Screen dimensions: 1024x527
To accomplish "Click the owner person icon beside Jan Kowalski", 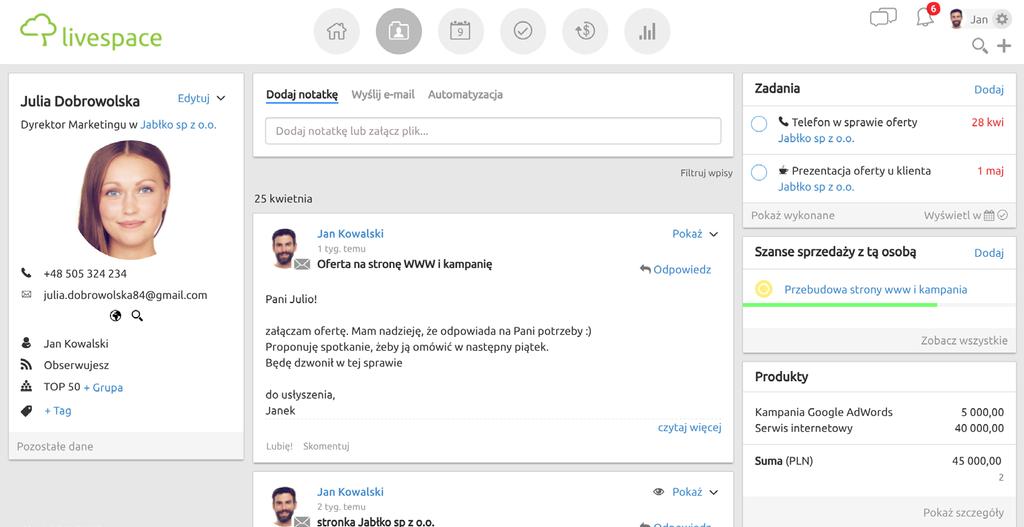I will [x=26, y=343].
